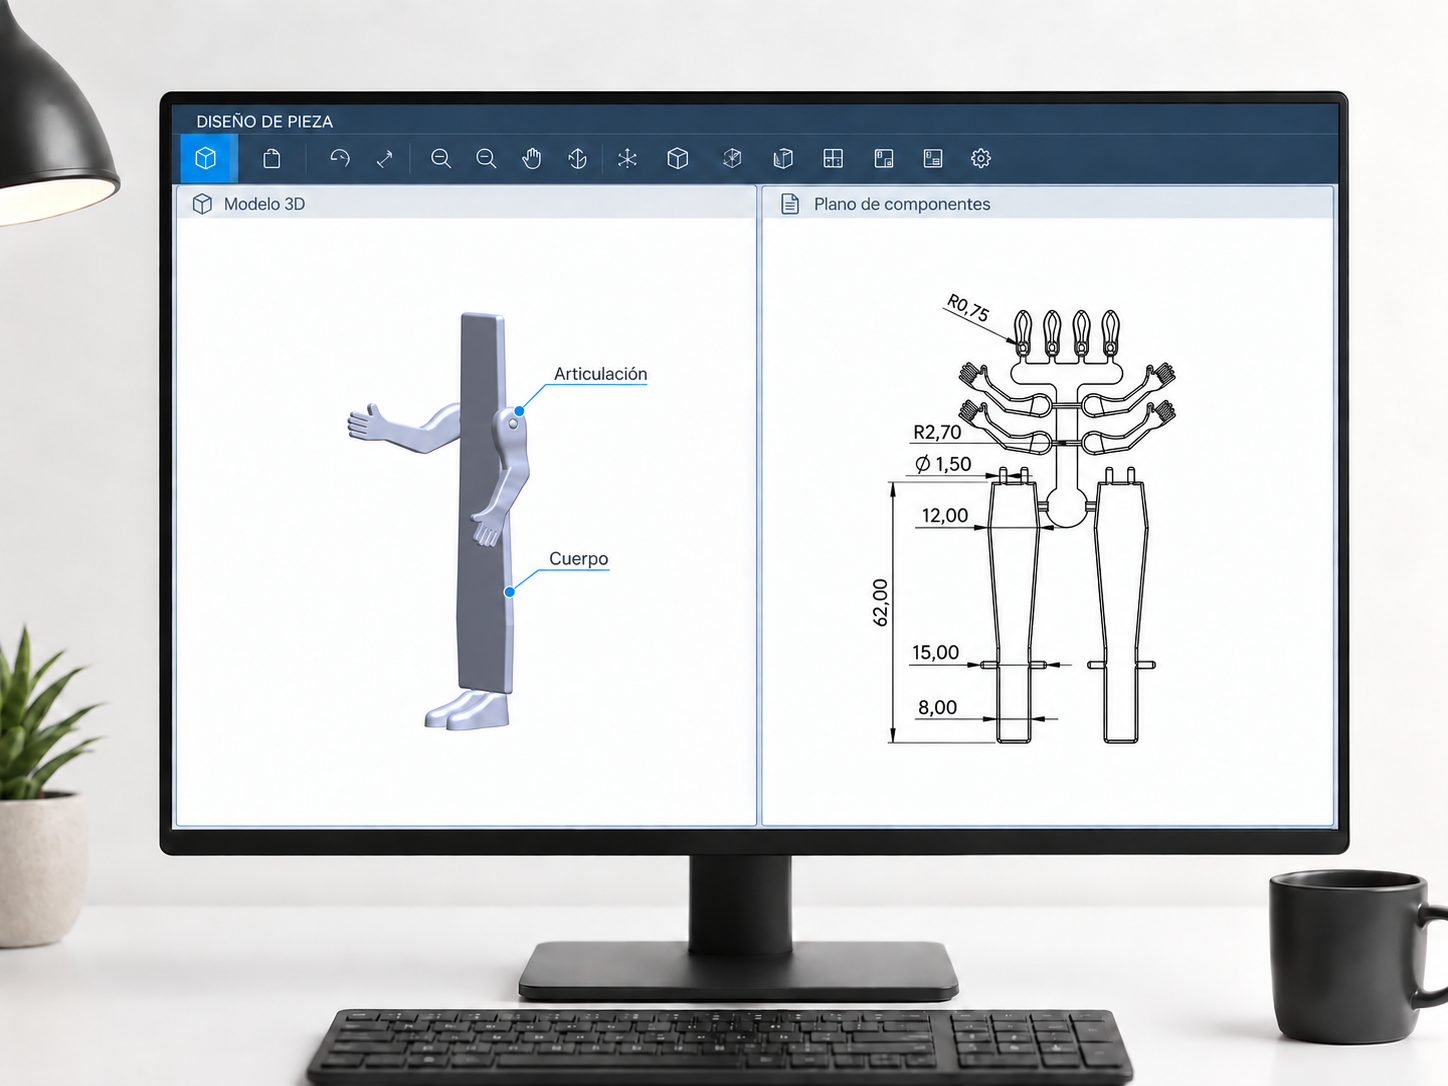Image resolution: width=1448 pixels, height=1086 pixels.
Task: Click the Cuerpo annotation label
Action: click(x=579, y=559)
